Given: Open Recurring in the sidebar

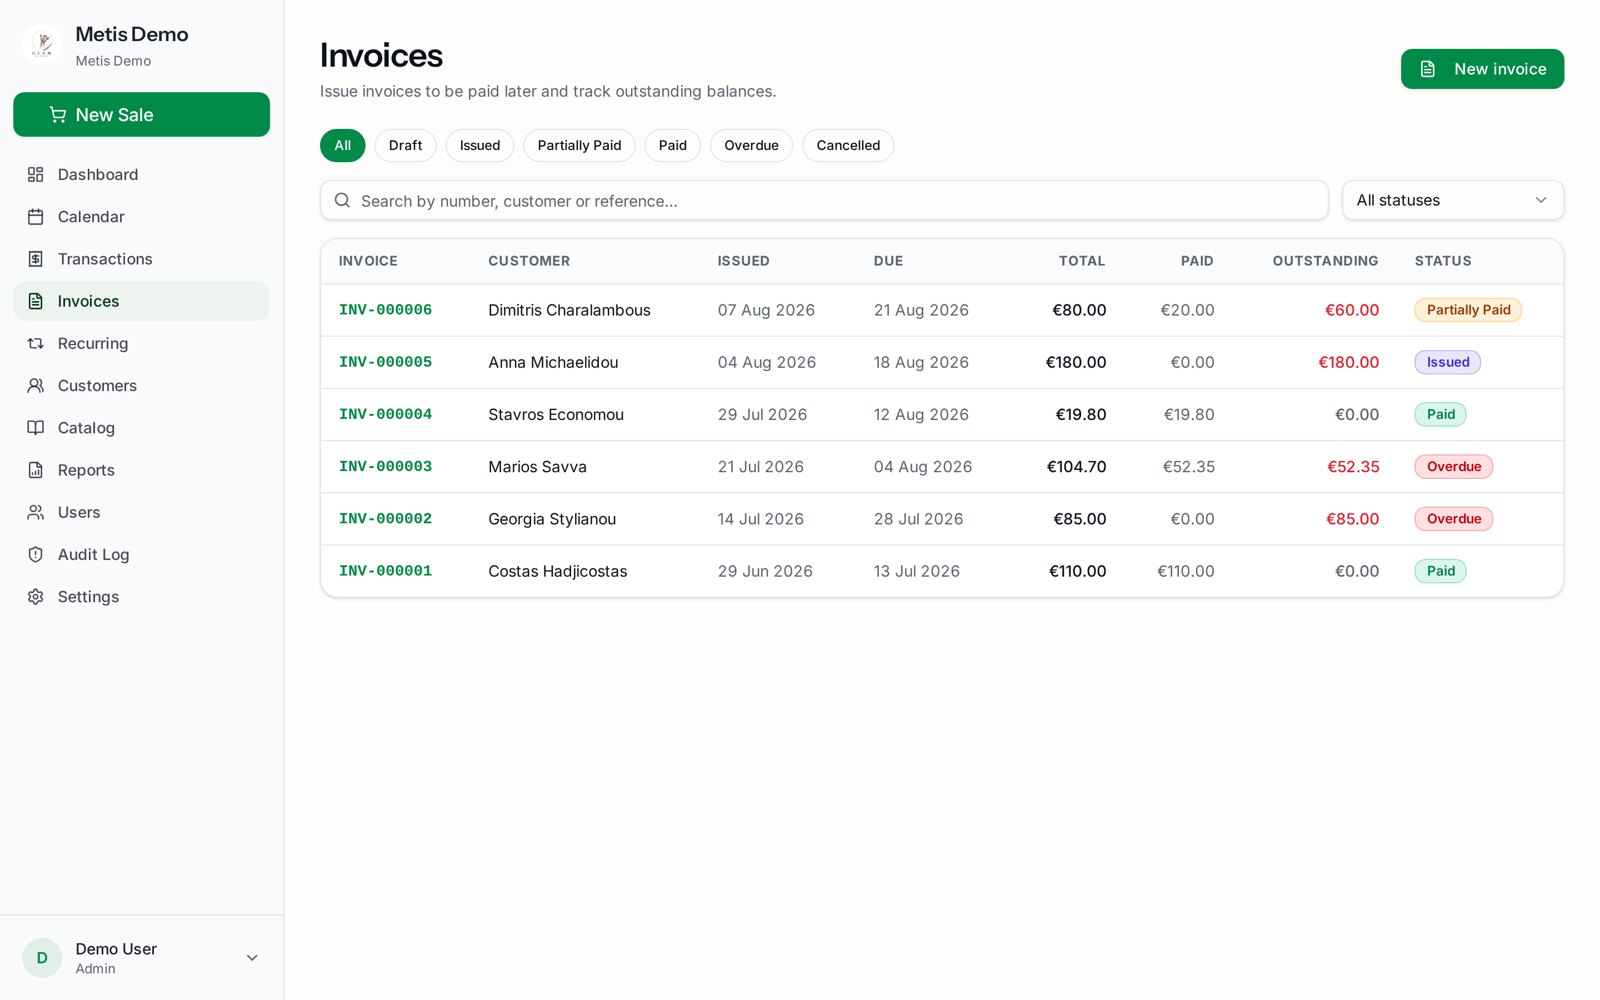Looking at the screenshot, I should tap(141, 343).
